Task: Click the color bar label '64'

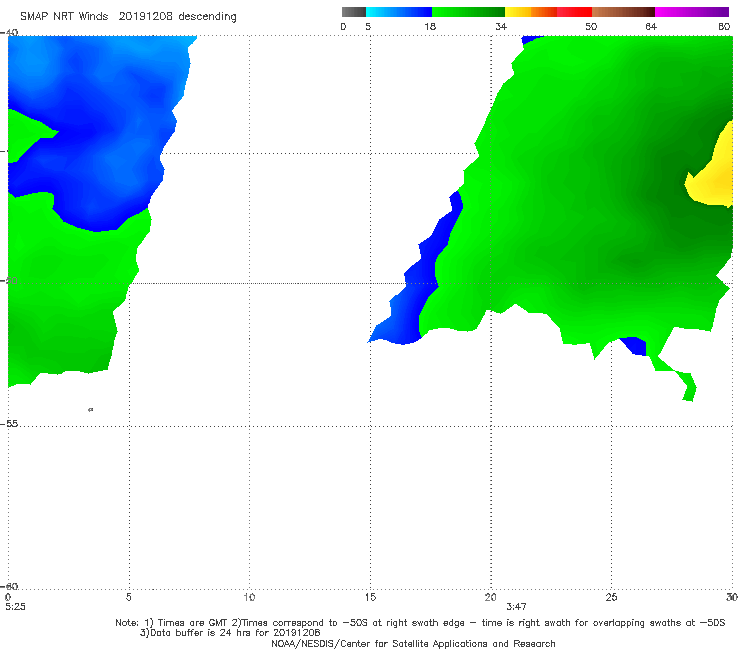Action: click(651, 27)
